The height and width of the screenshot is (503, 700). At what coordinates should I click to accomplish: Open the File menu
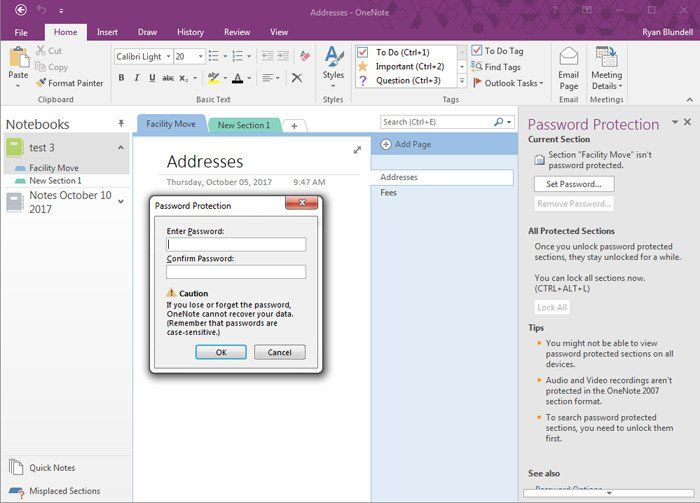(21, 32)
